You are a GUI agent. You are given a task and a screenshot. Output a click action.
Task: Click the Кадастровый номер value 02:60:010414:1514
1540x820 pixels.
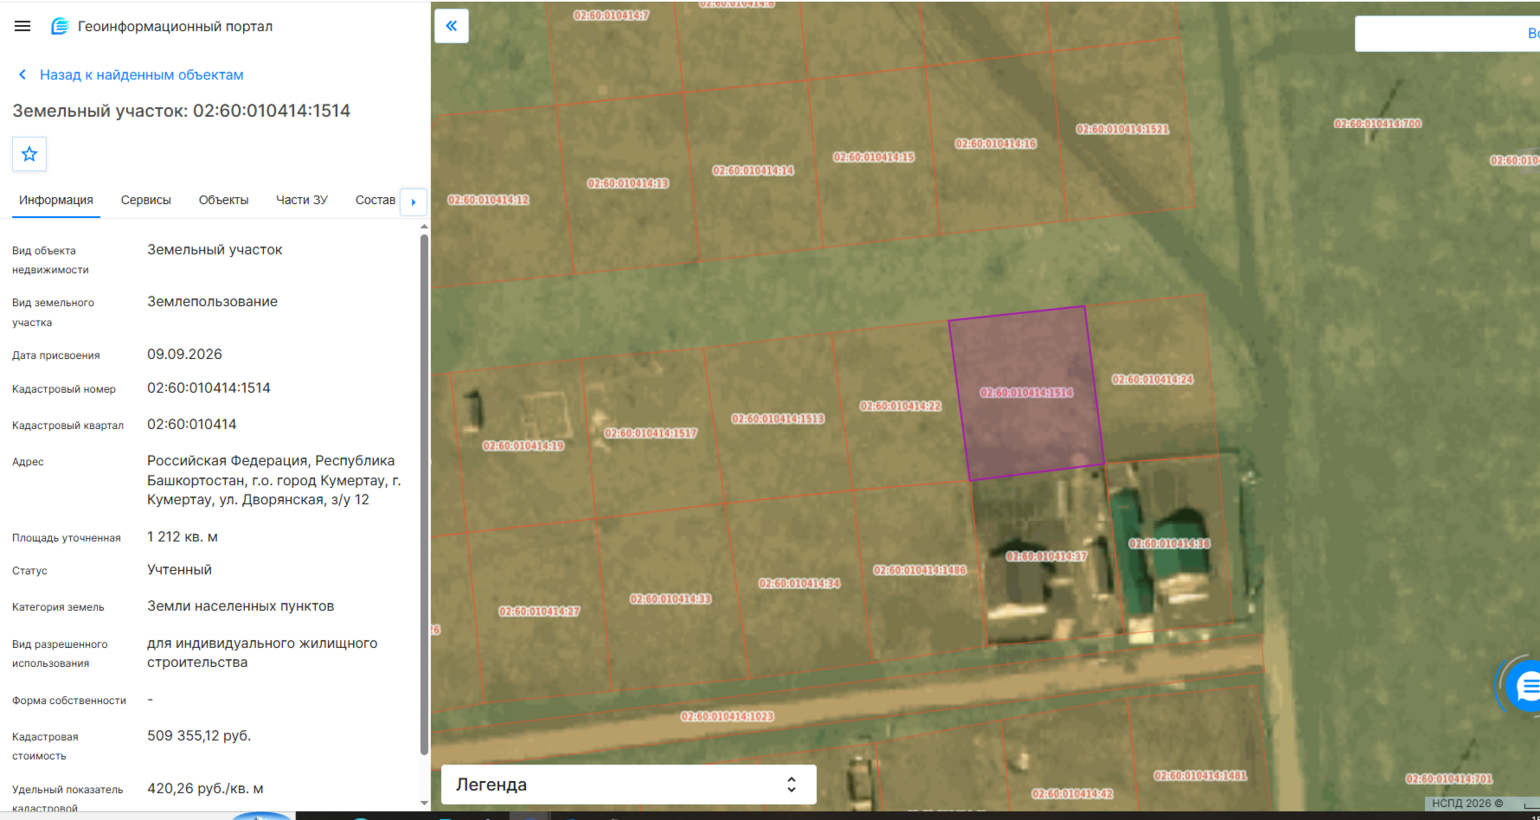point(209,388)
